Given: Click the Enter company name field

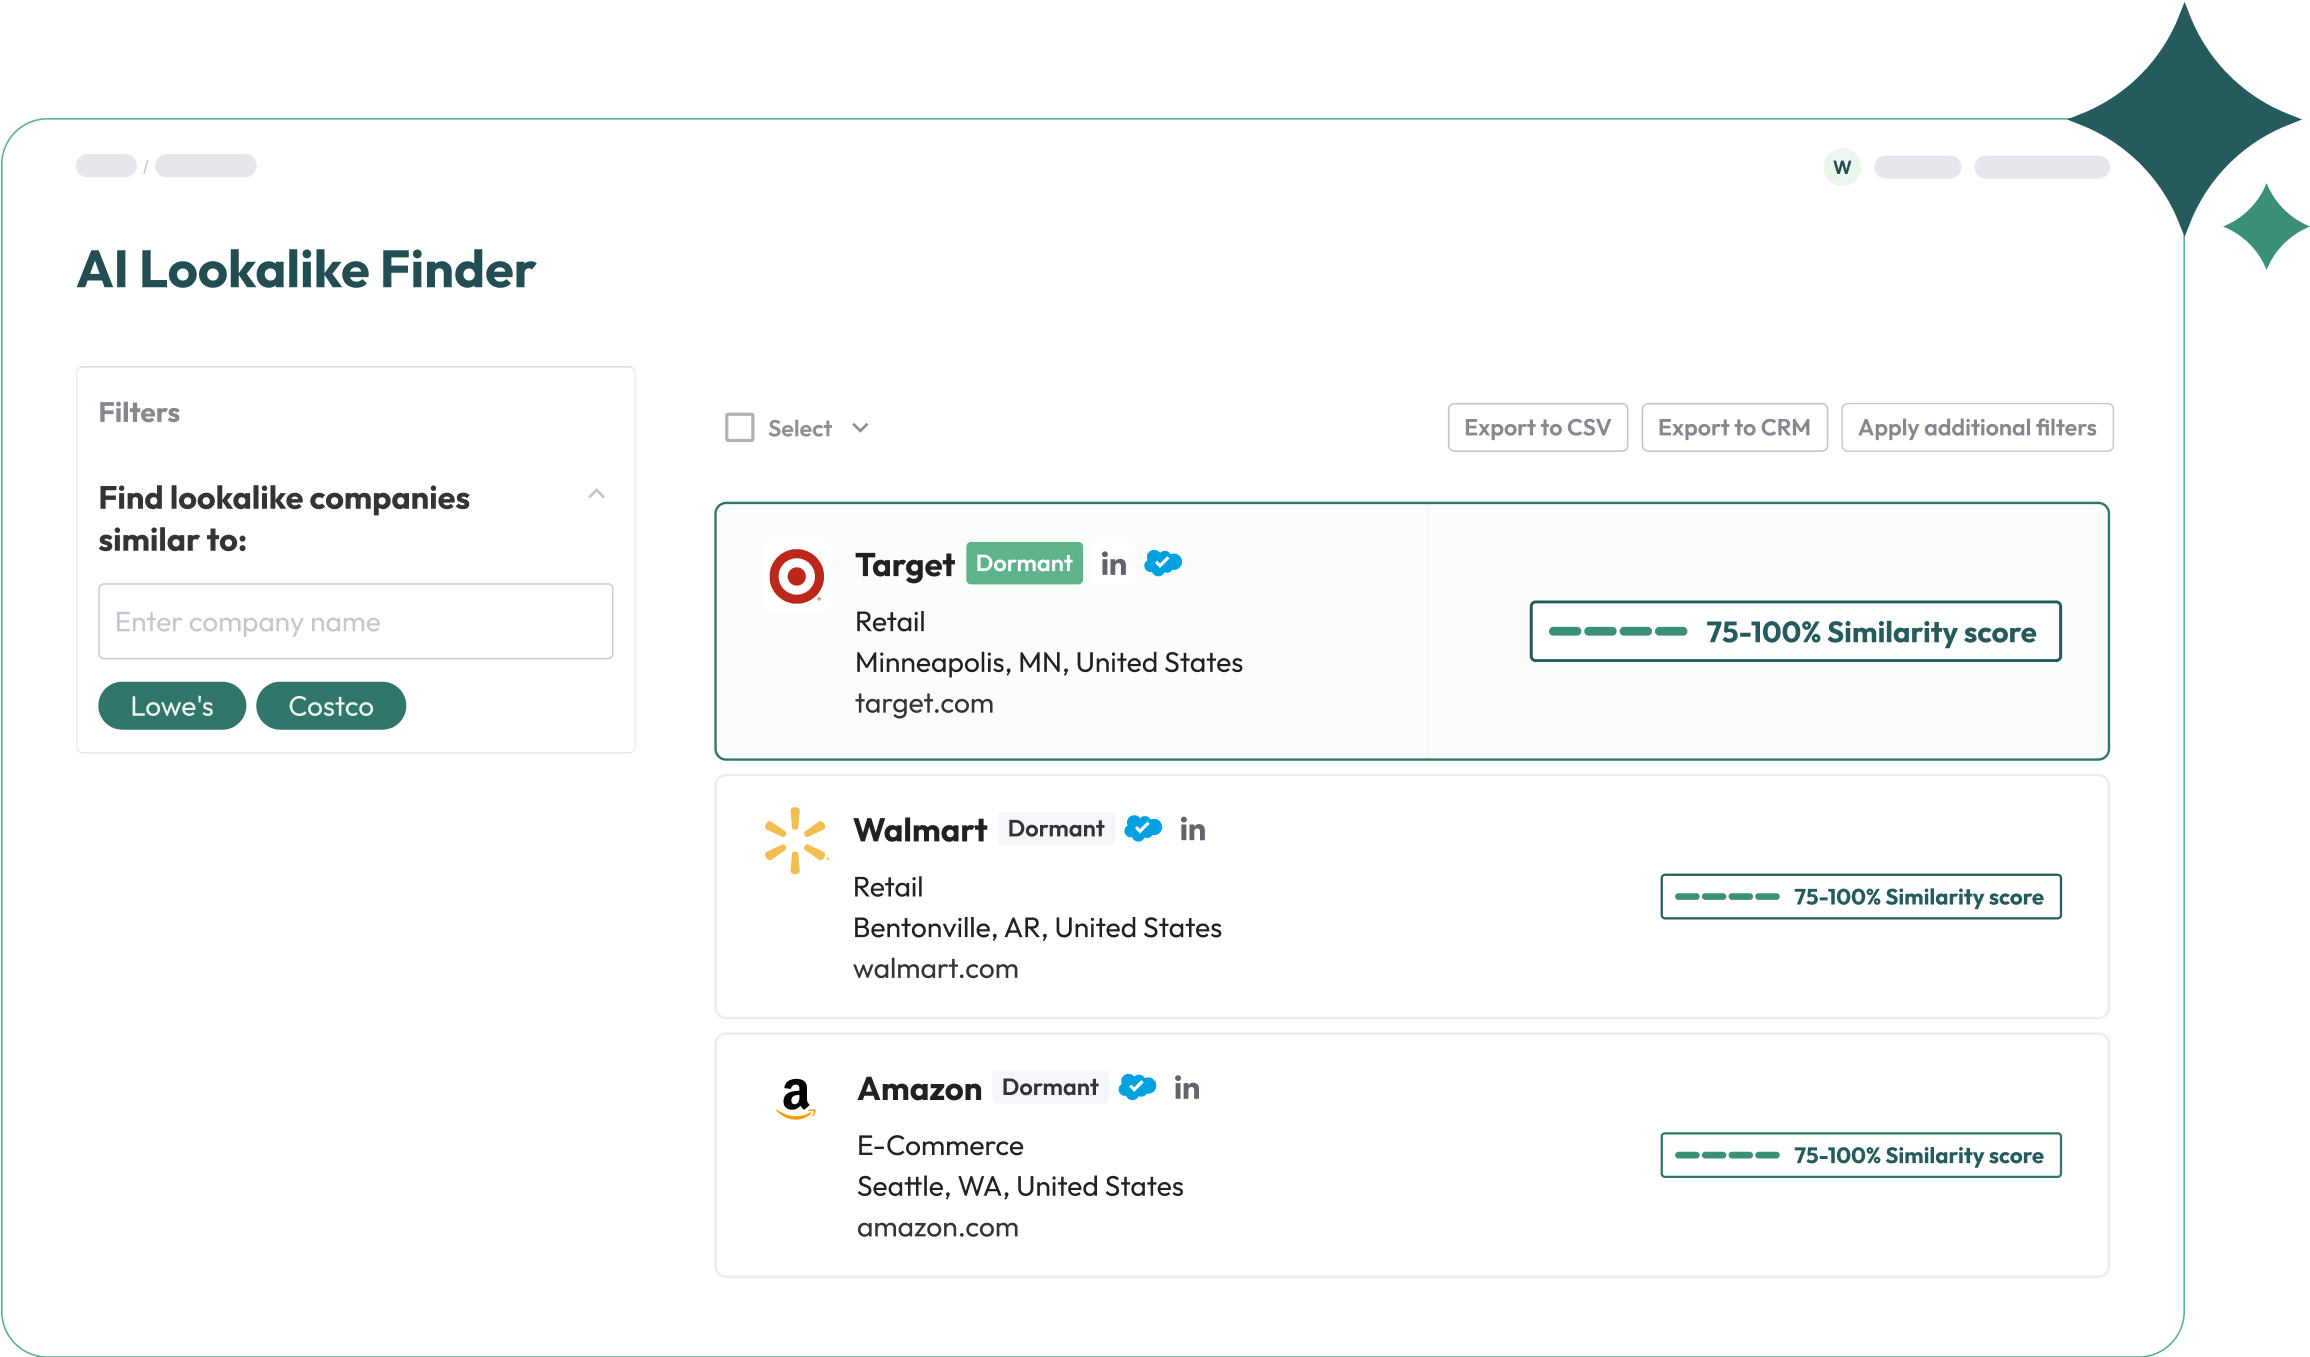Looking at the screenshot, I should click(355, 622).
